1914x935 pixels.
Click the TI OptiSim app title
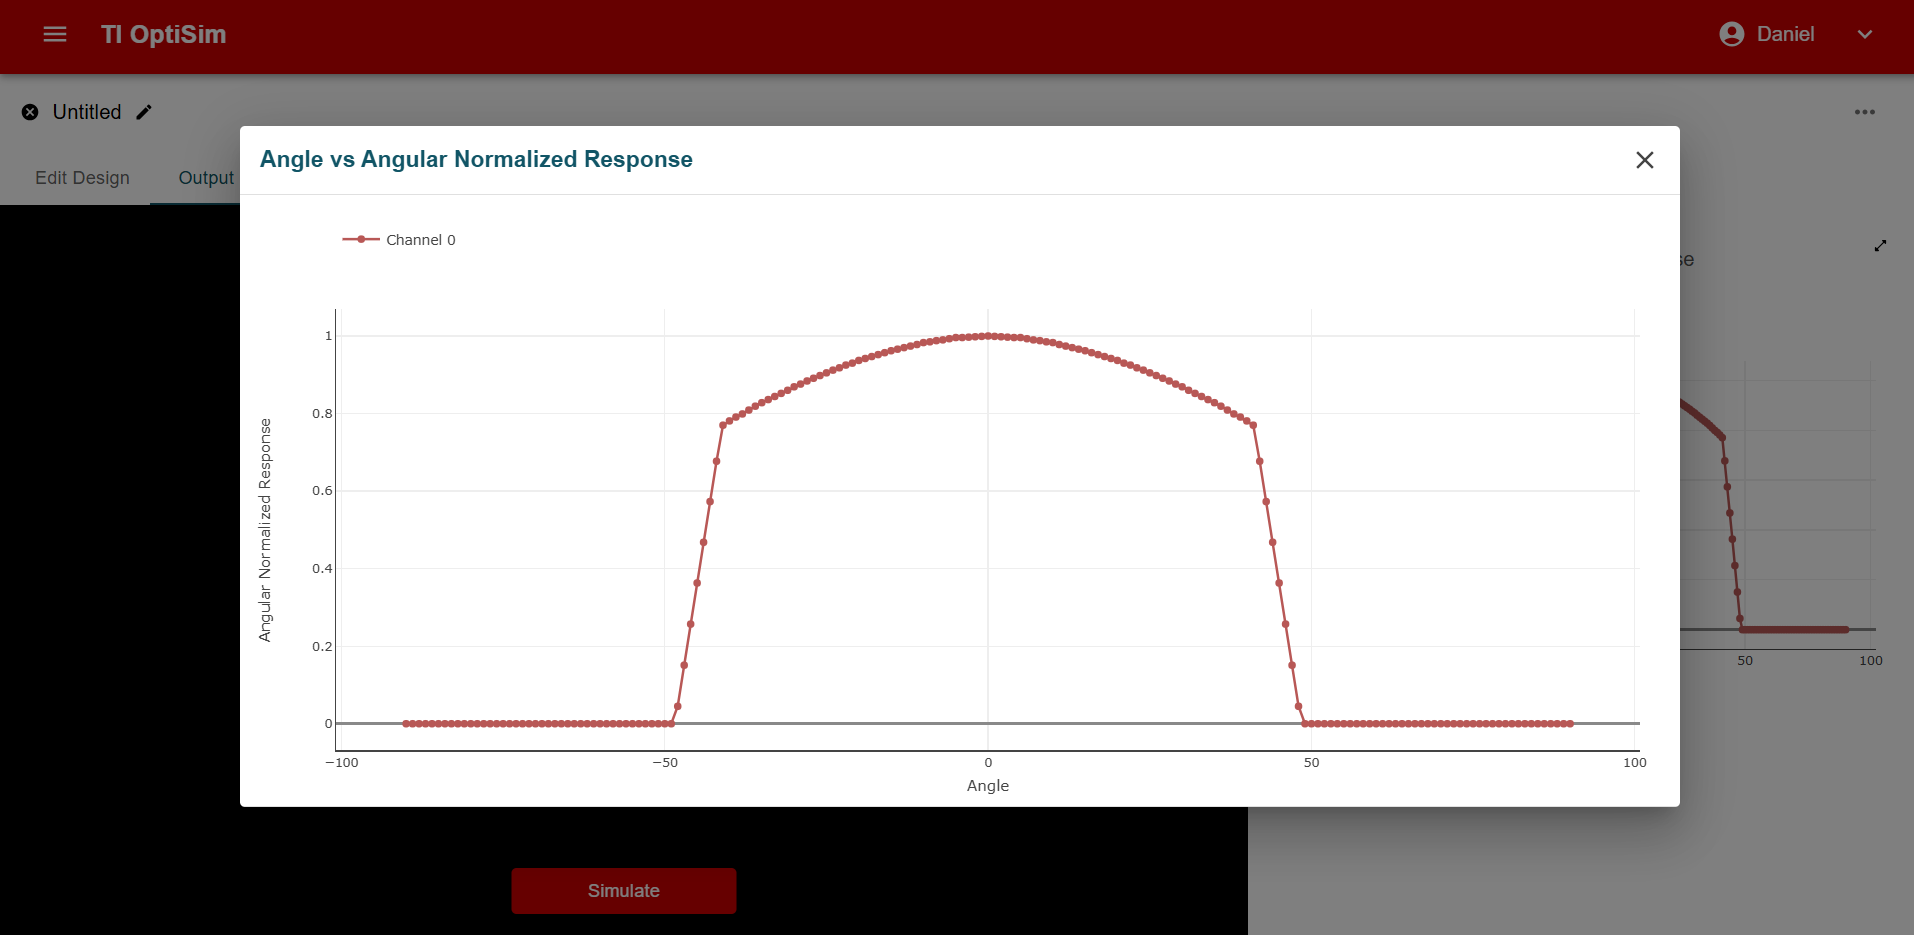coord(163,34)
